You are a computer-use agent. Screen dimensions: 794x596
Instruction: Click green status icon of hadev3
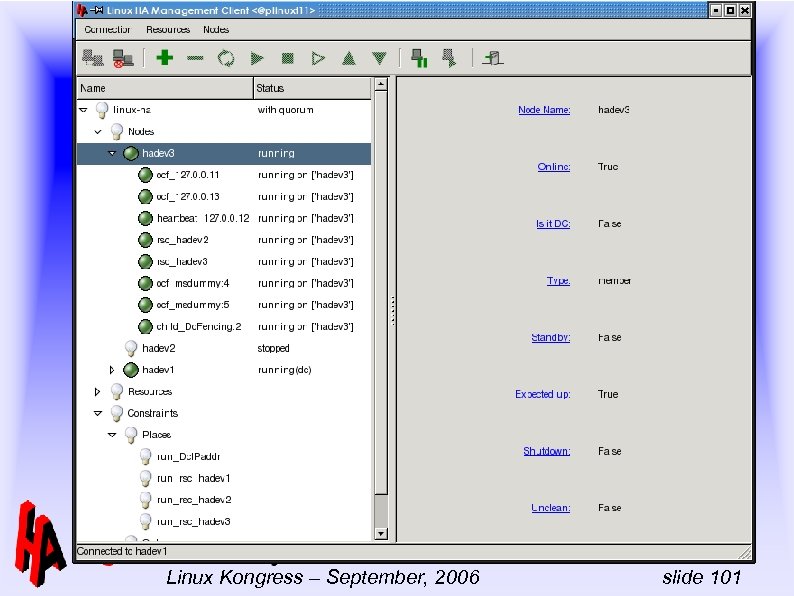(131, 153)
